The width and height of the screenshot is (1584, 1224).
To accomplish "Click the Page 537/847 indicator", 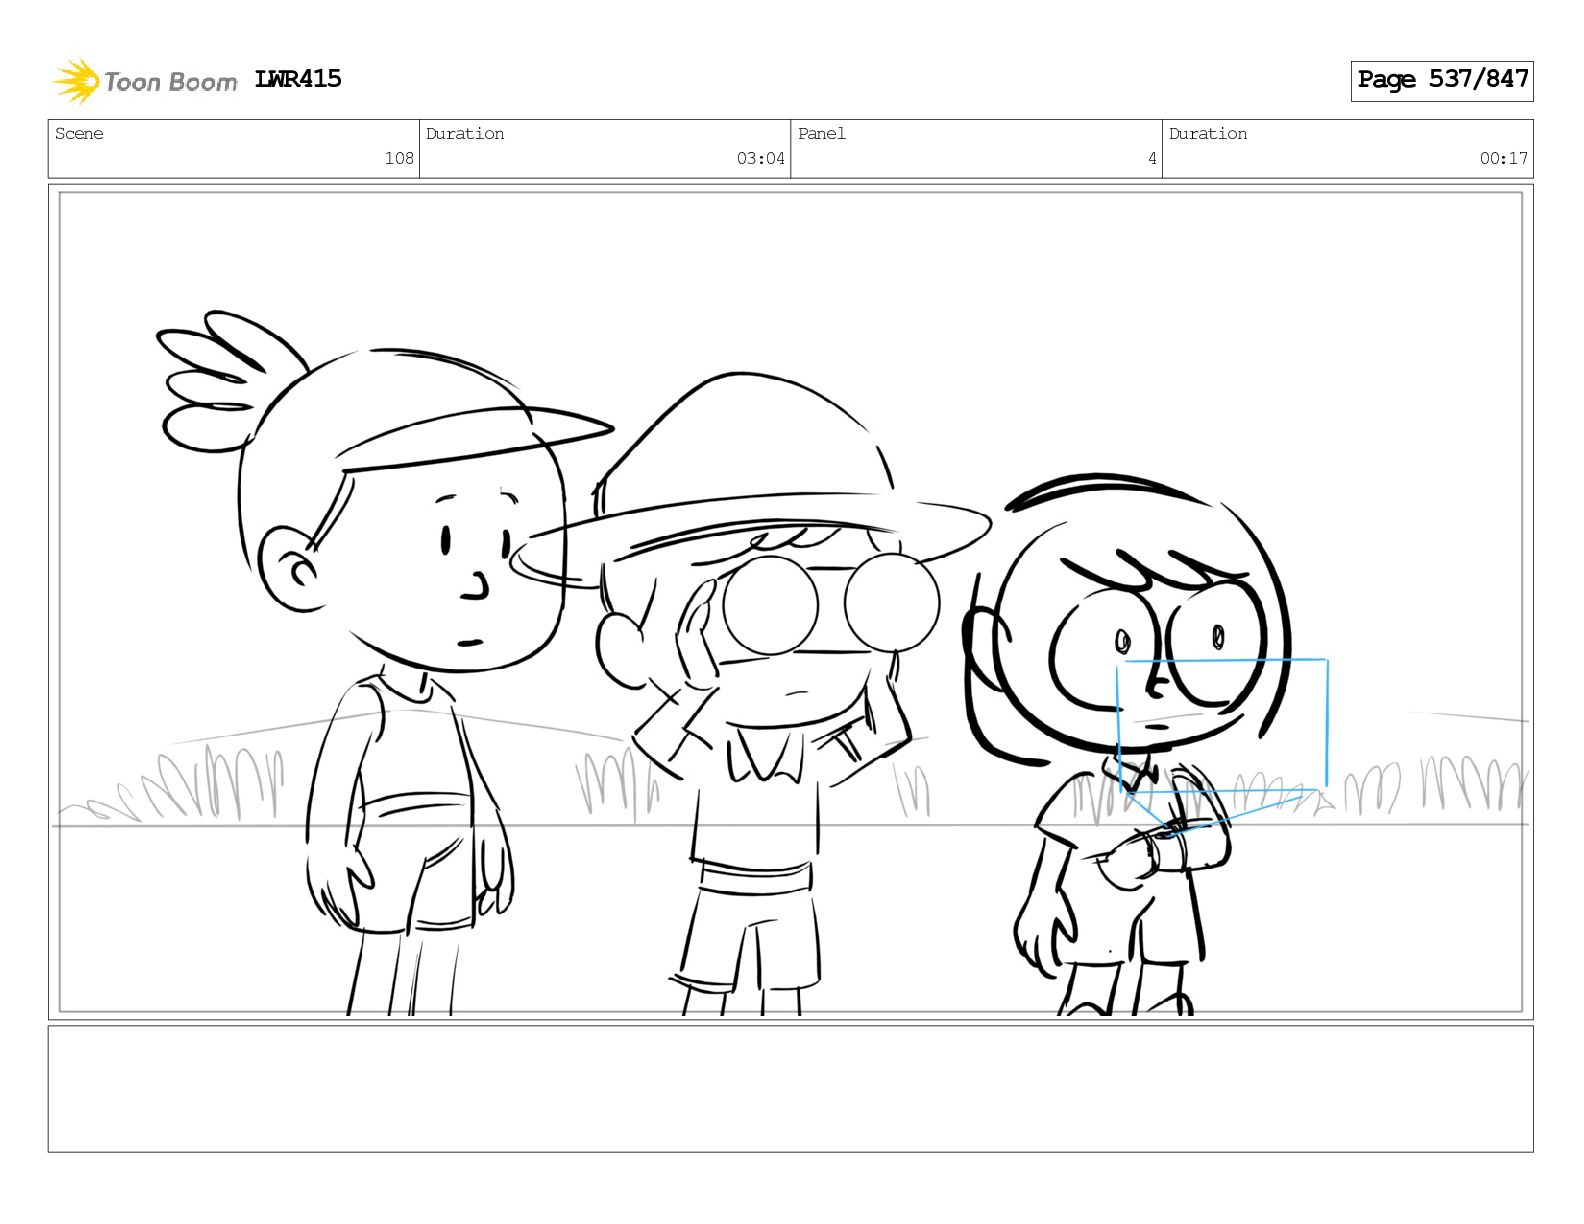I will pos(1442,80).
